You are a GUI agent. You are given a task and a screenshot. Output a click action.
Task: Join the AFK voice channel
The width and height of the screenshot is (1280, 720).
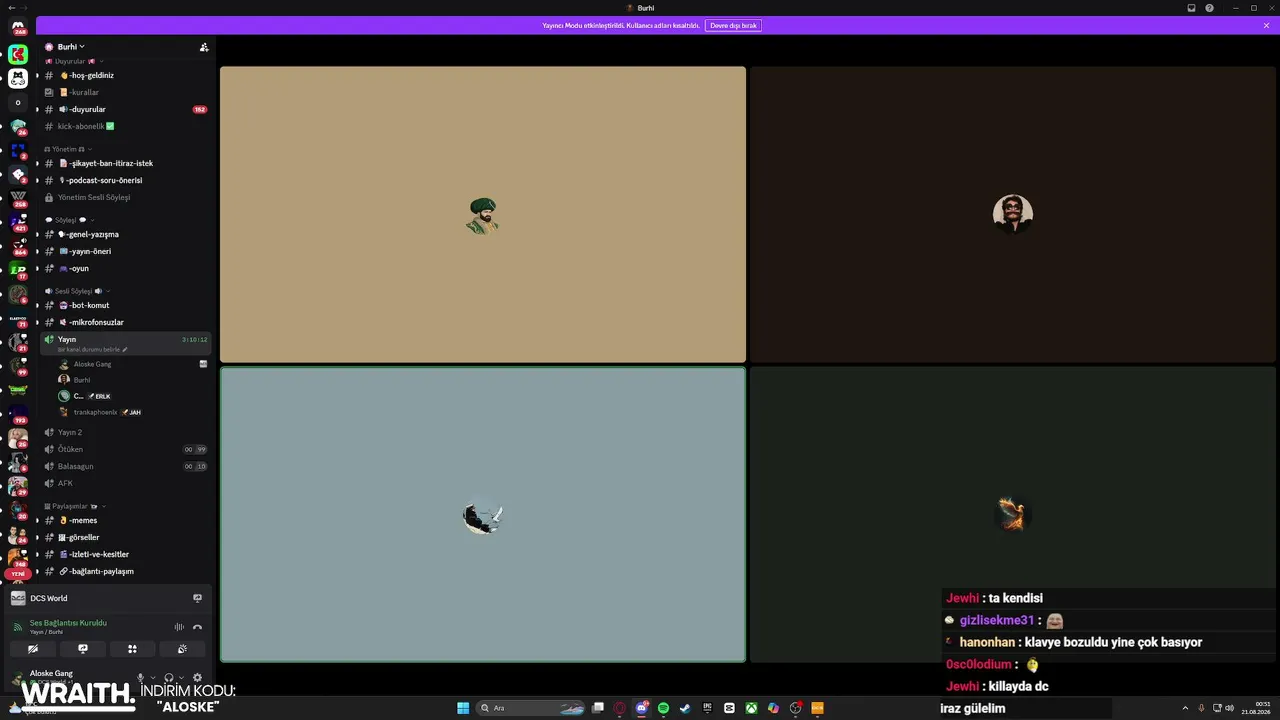click(x=125, y=483)
